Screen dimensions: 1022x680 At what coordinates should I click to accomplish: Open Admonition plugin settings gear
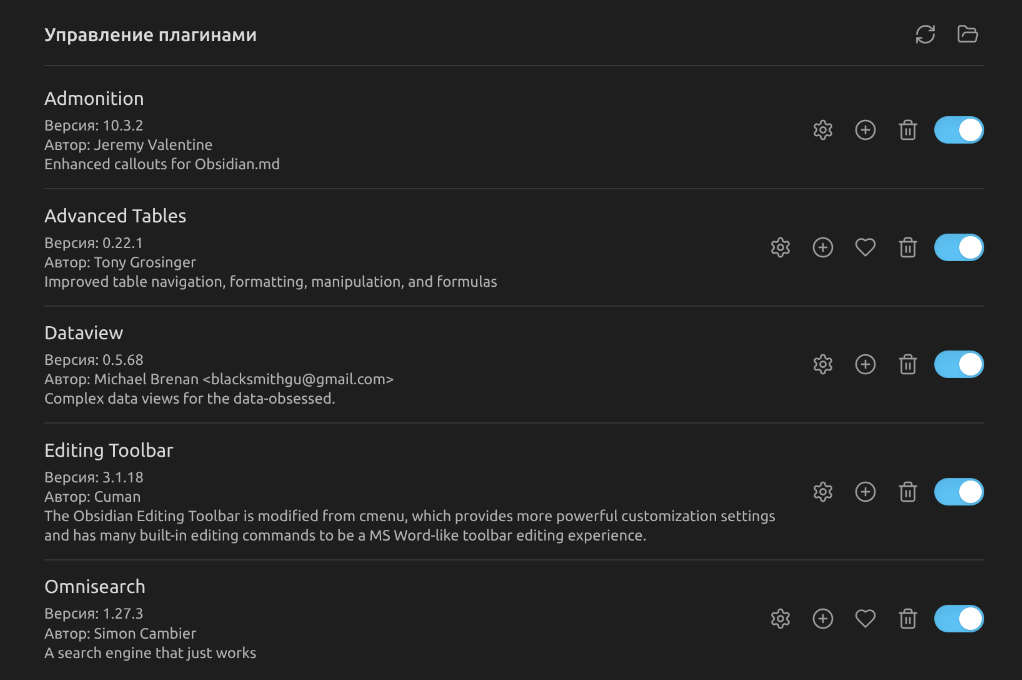point(823,130)
